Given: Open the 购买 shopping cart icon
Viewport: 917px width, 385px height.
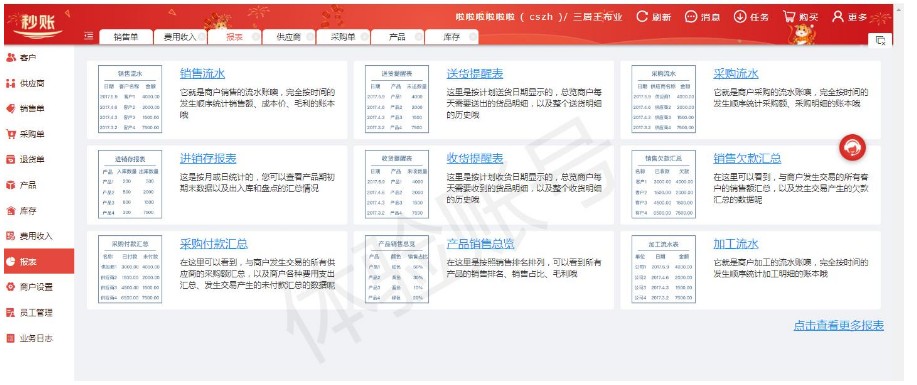Looking at the screenshot, I should (x=790, y=17).
